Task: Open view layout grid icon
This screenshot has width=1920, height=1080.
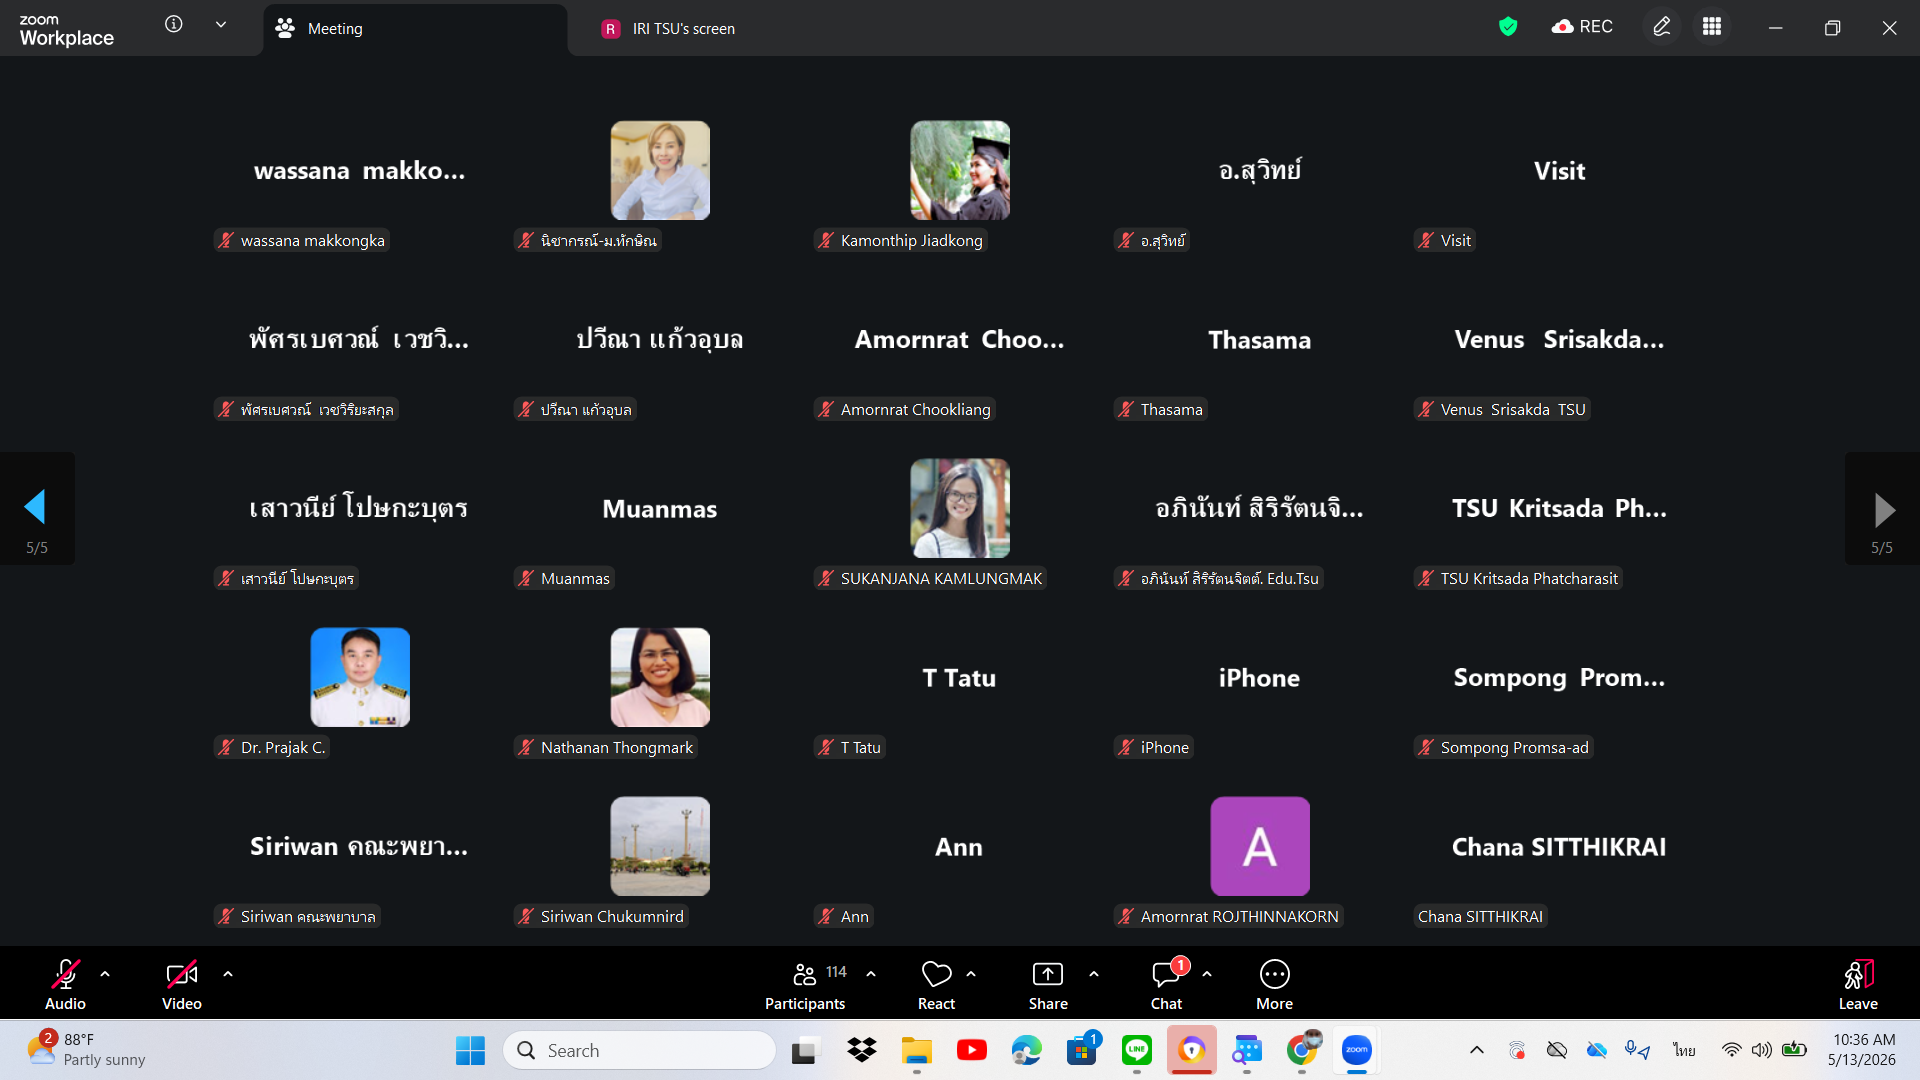Action: click(1712, 27)
